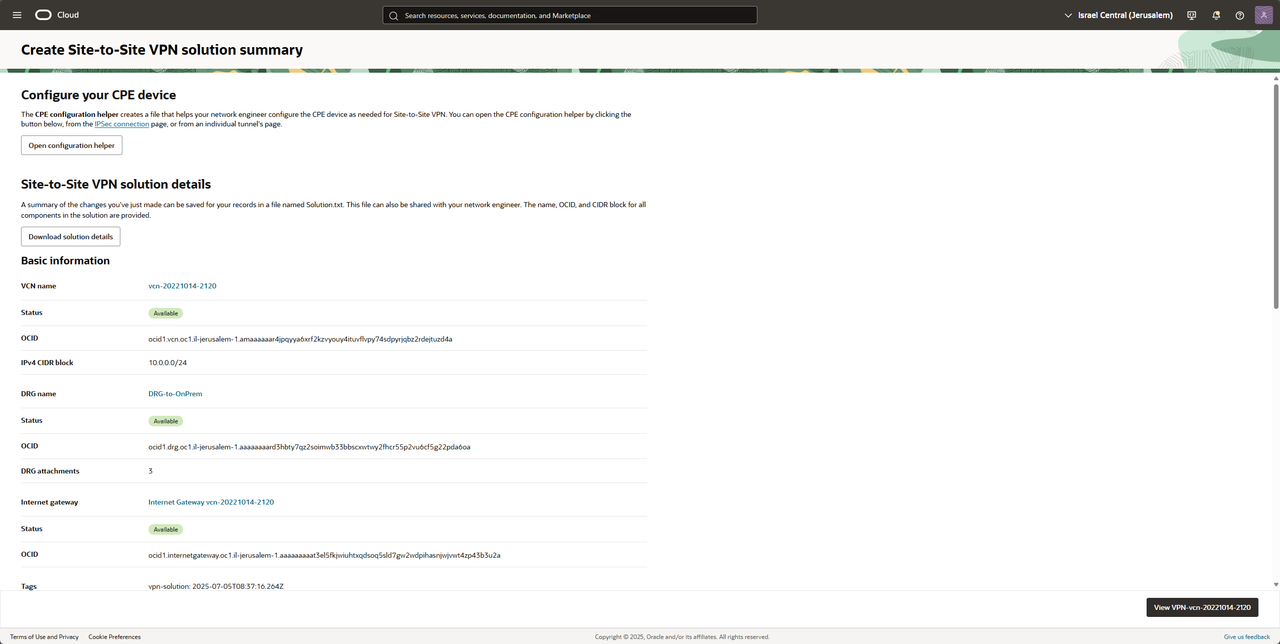Click View VPN-vcn-20221014-2120 button
The image size is (1280, 644).
(x=1202, y=607)
